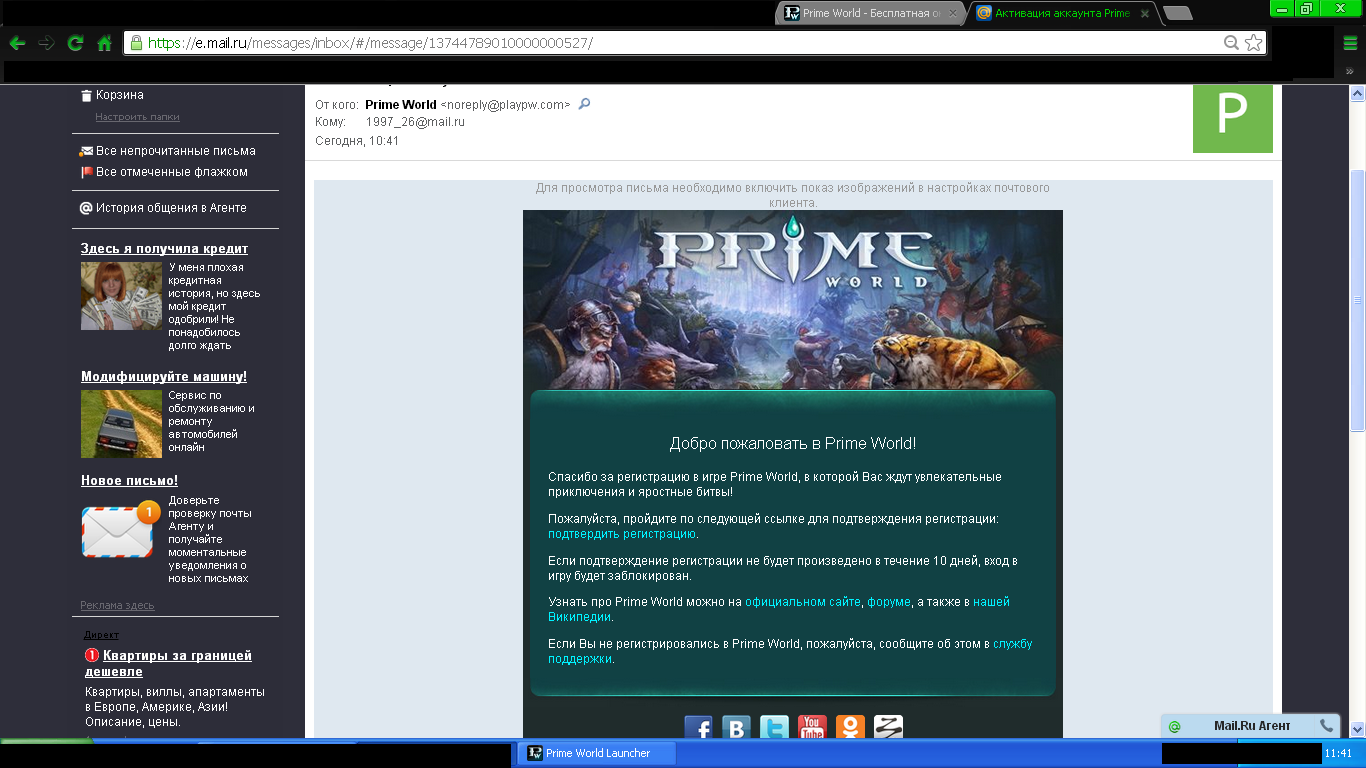Open the официальном сайте link
This screenshot has height=768, width=1366.
[803, 602]
